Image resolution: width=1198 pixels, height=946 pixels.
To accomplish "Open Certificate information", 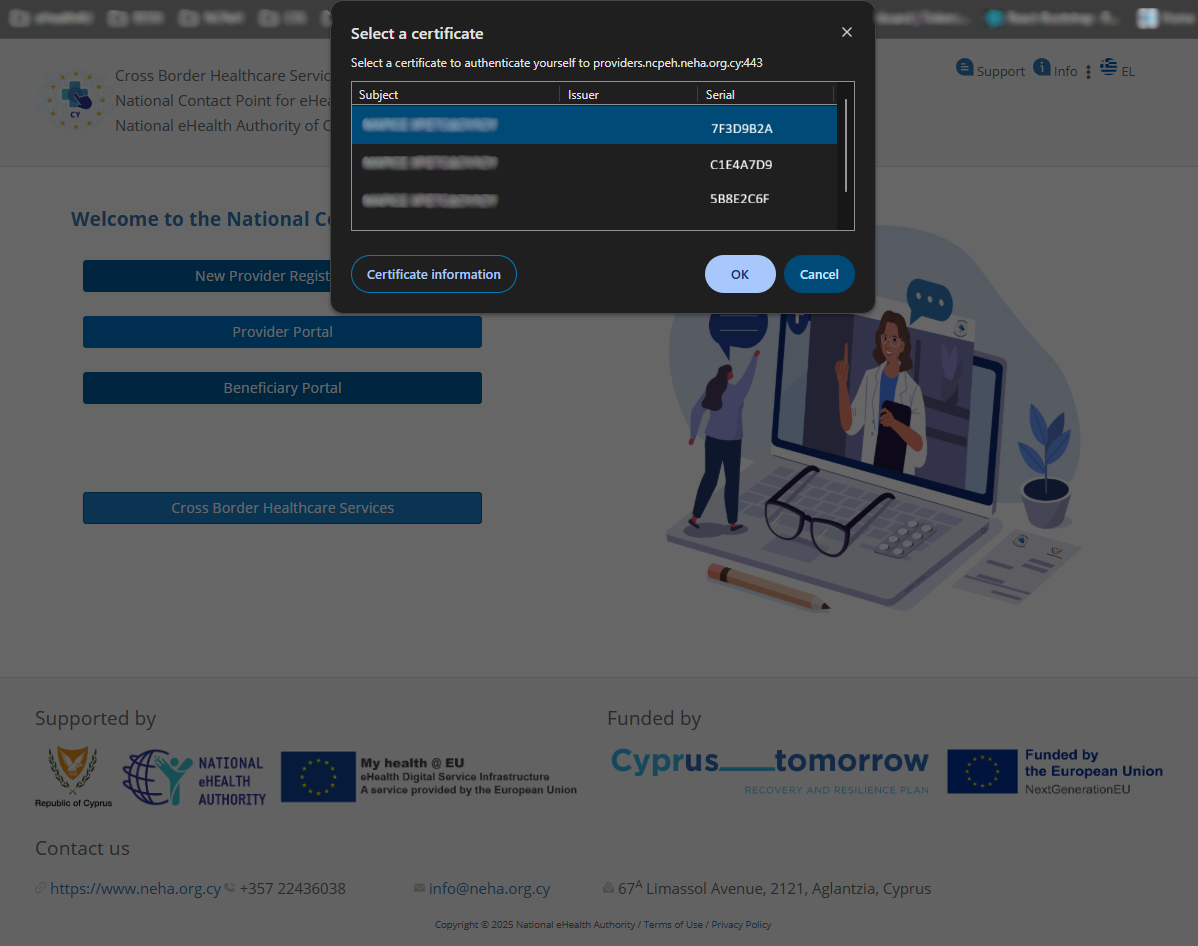I will (x=434, y=274).
